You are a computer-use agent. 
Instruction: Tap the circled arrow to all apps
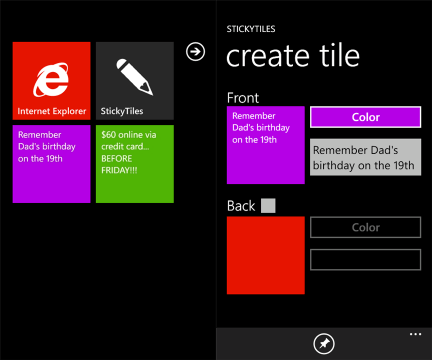[195, 52]
